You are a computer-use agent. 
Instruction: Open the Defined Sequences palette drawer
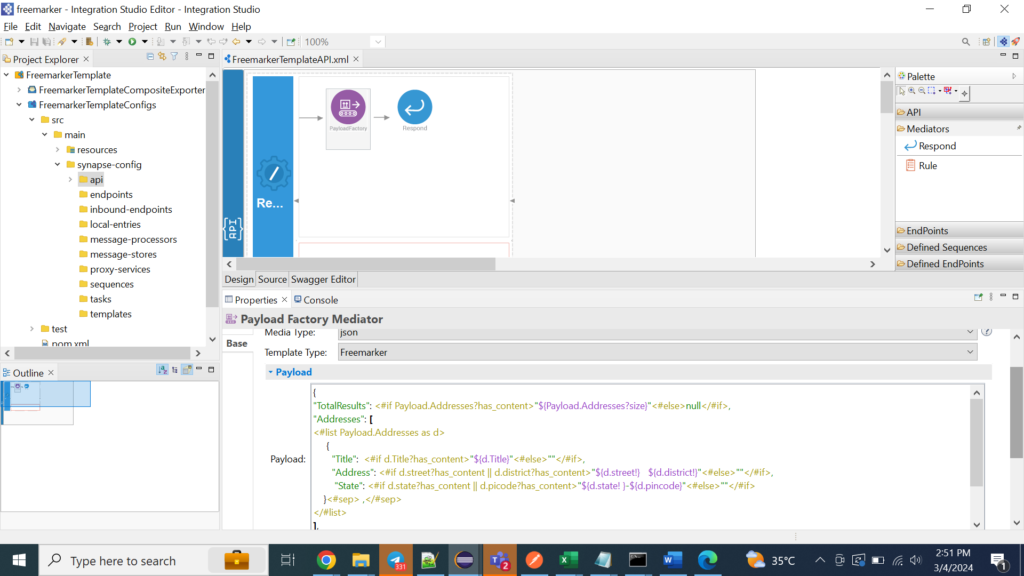pyautogui.click(x=946, y=247)
